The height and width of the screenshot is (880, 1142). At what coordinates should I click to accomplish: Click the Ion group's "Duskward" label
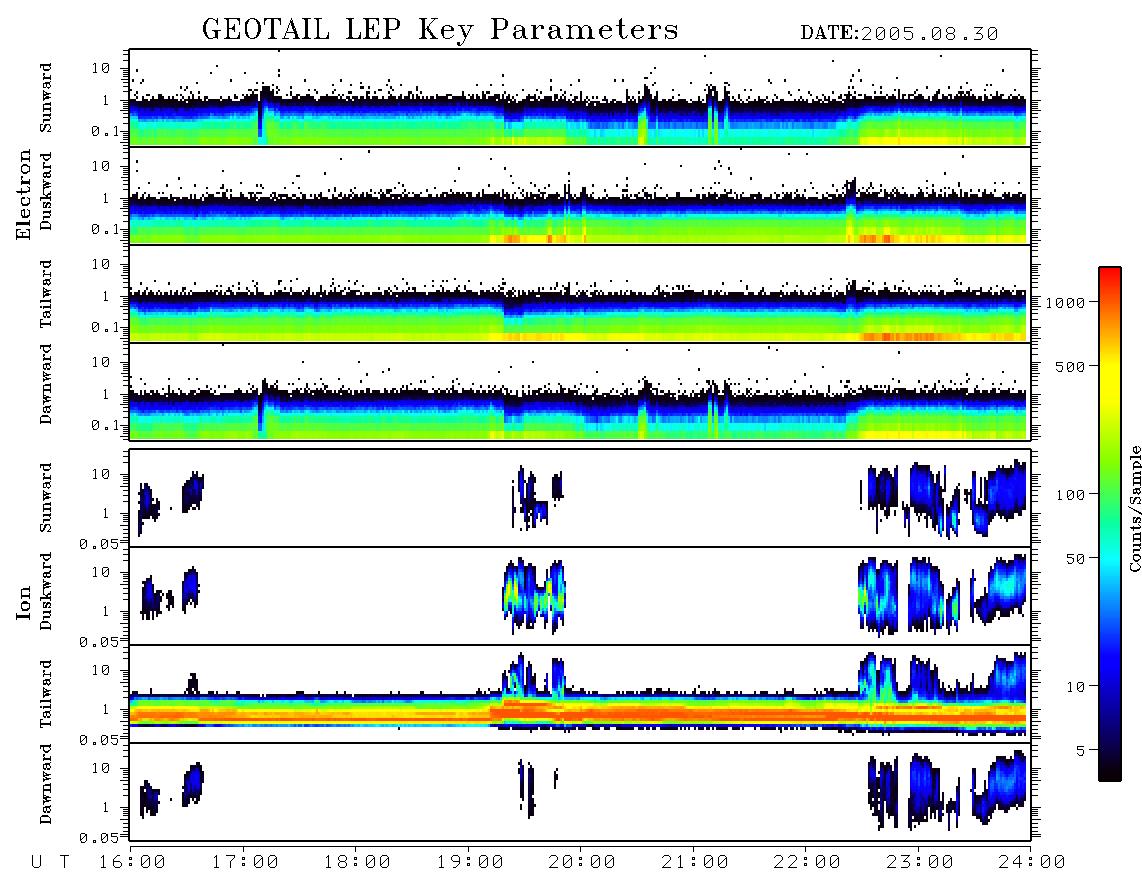tap(46, 591)
